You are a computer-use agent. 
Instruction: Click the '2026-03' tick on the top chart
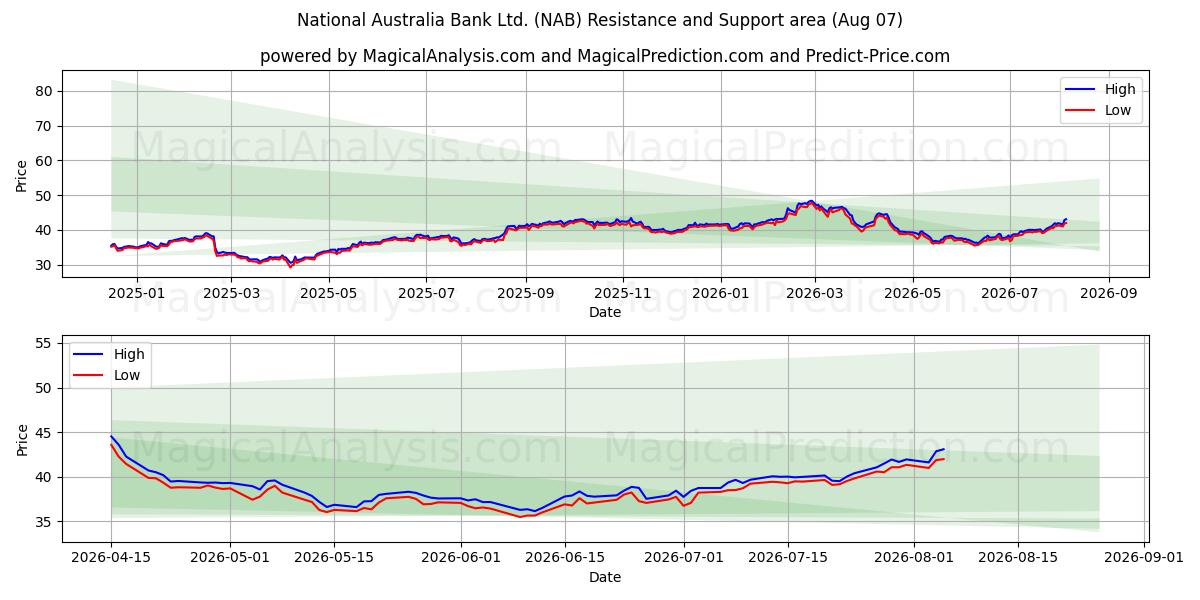click(x=814, y=294)
